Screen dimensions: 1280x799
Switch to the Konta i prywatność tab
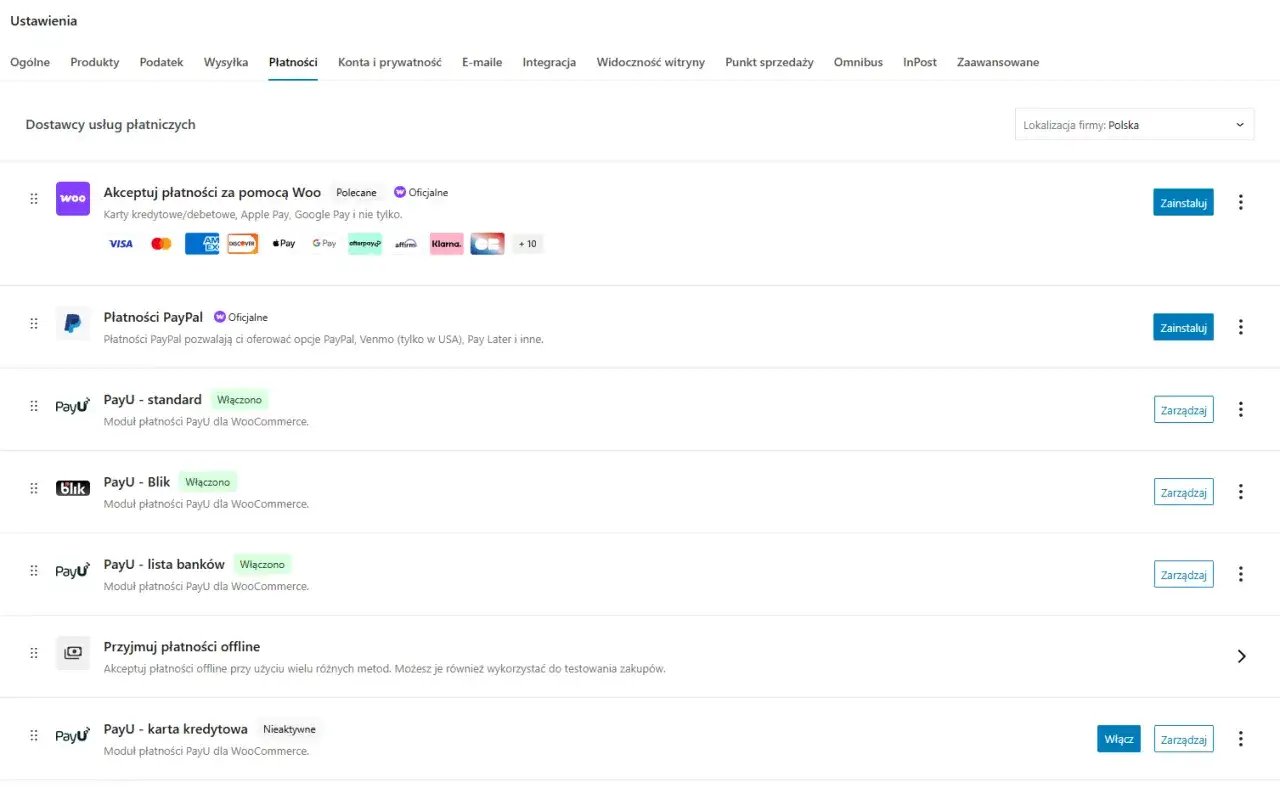pyautogui.click(x=390, y=62)
